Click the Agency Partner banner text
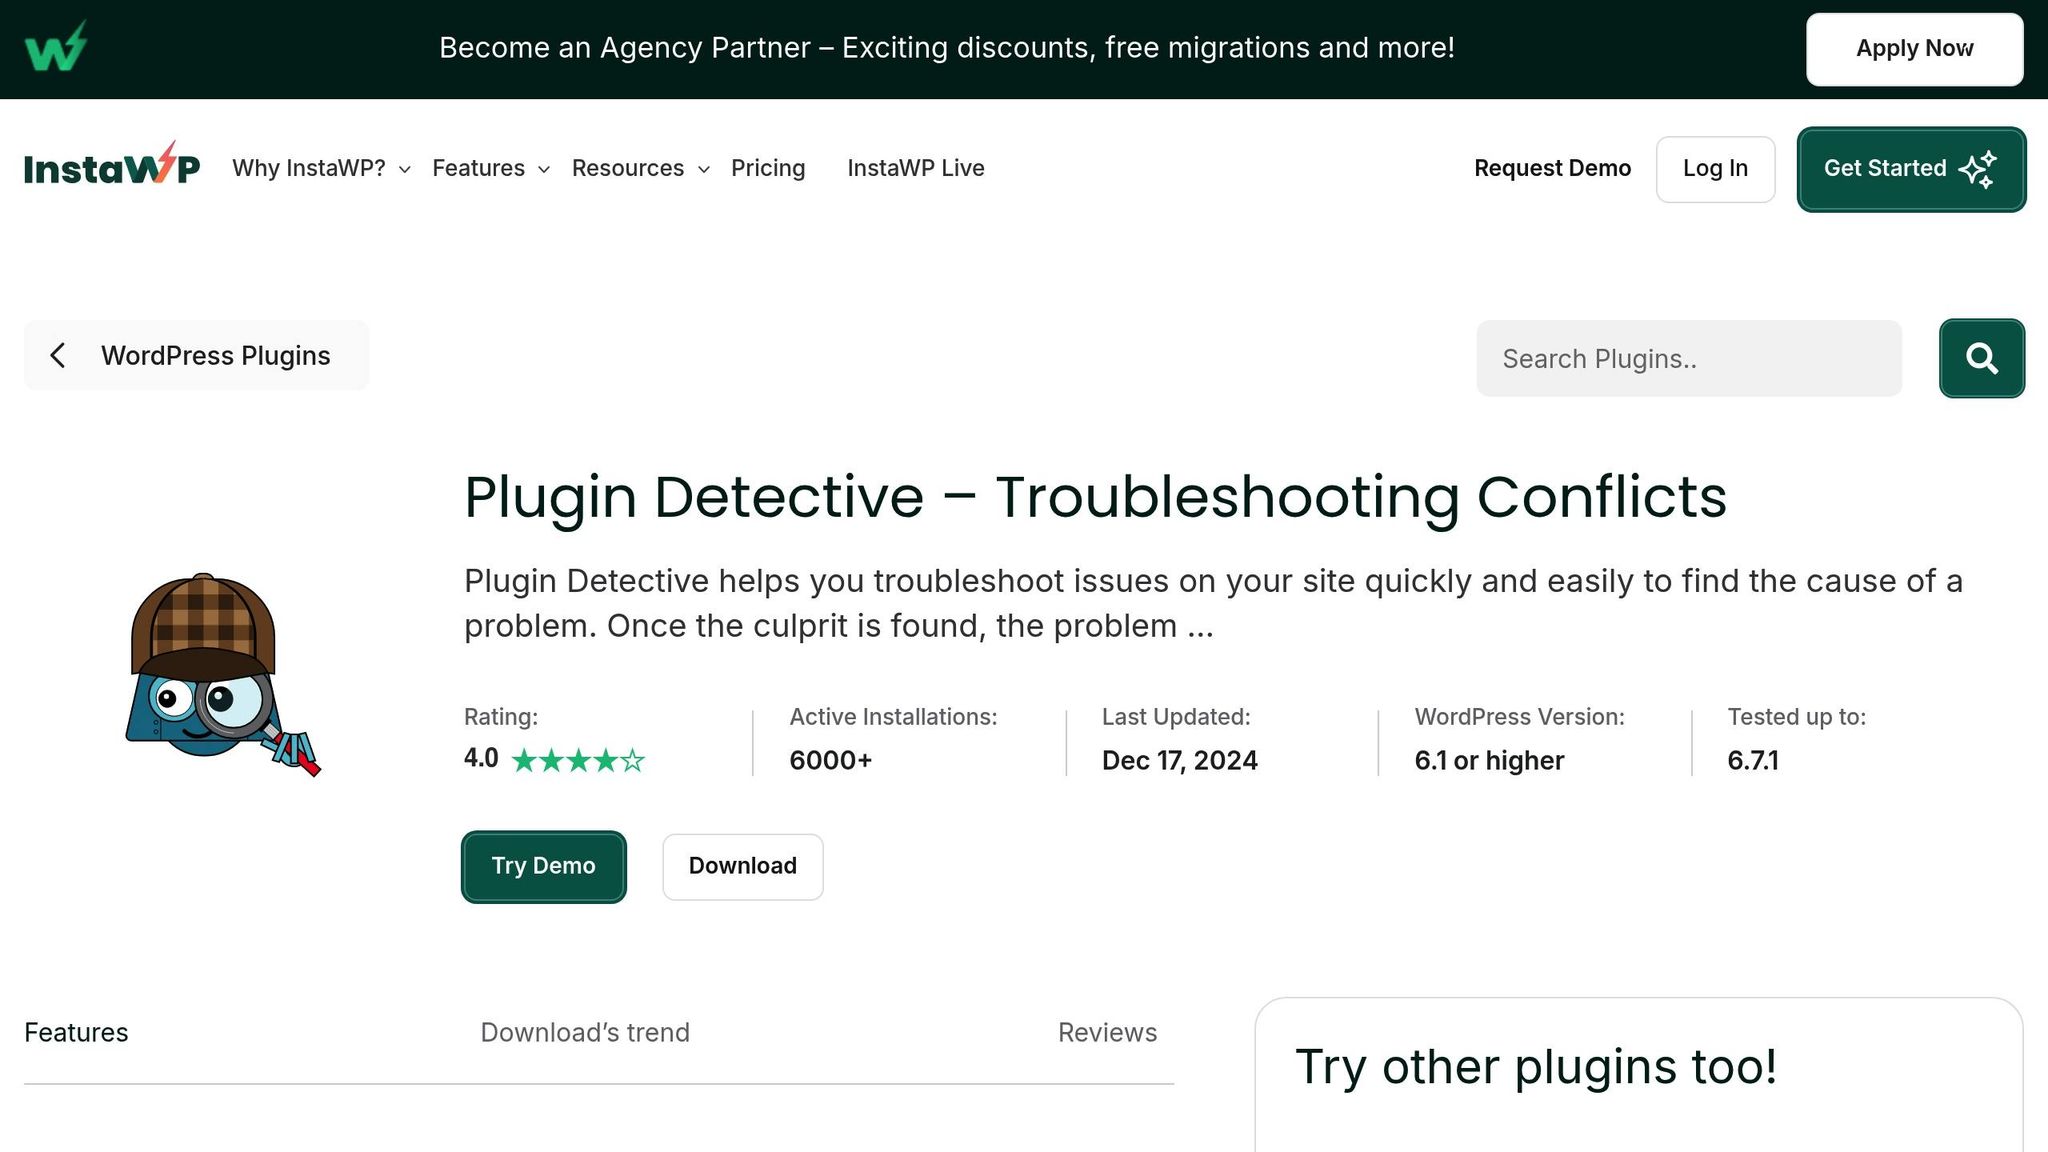The height and width of the screenshot is (1152, 2048). pos(947,48)
